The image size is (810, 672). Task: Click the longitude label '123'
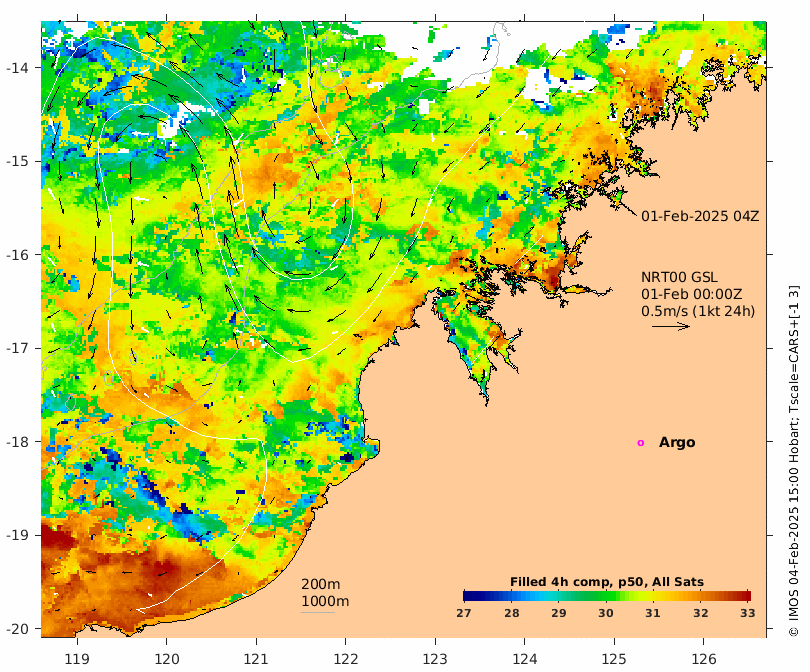(435, 659)
